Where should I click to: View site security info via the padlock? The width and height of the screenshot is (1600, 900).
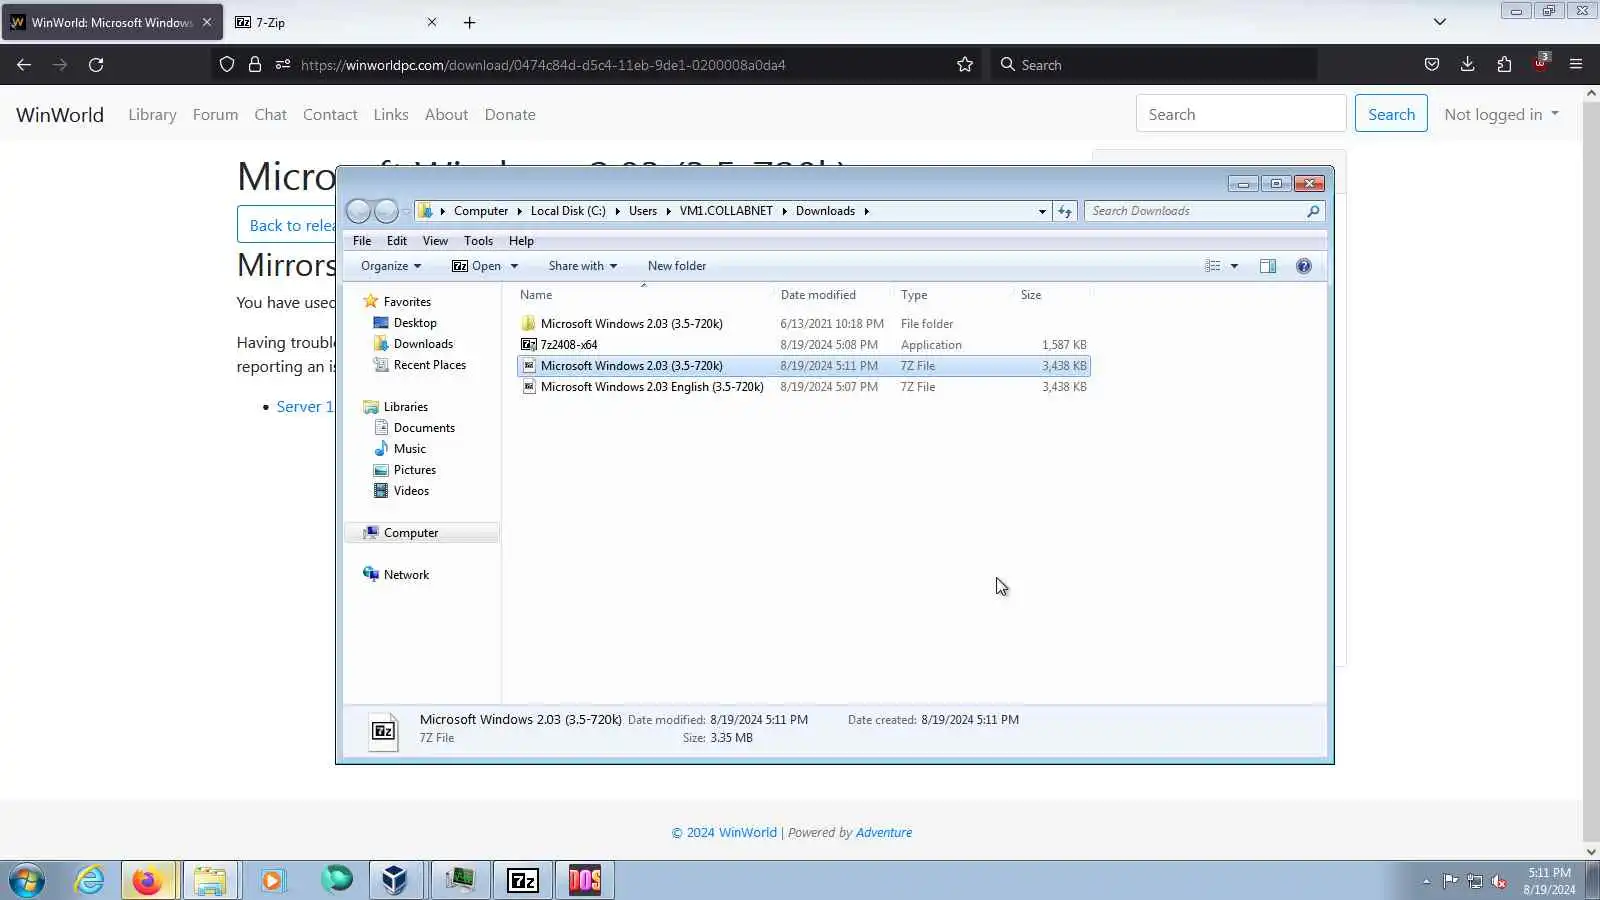tap(255, 65)
